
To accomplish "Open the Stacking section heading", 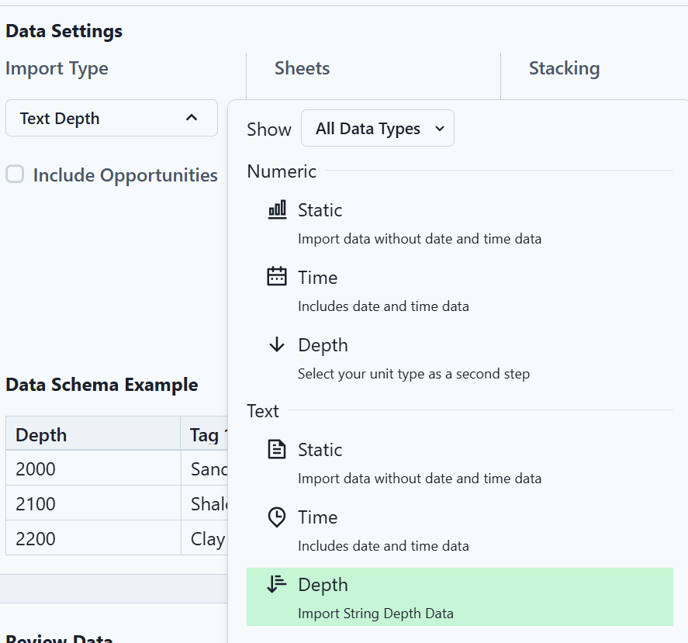I will tap(564, 68).
